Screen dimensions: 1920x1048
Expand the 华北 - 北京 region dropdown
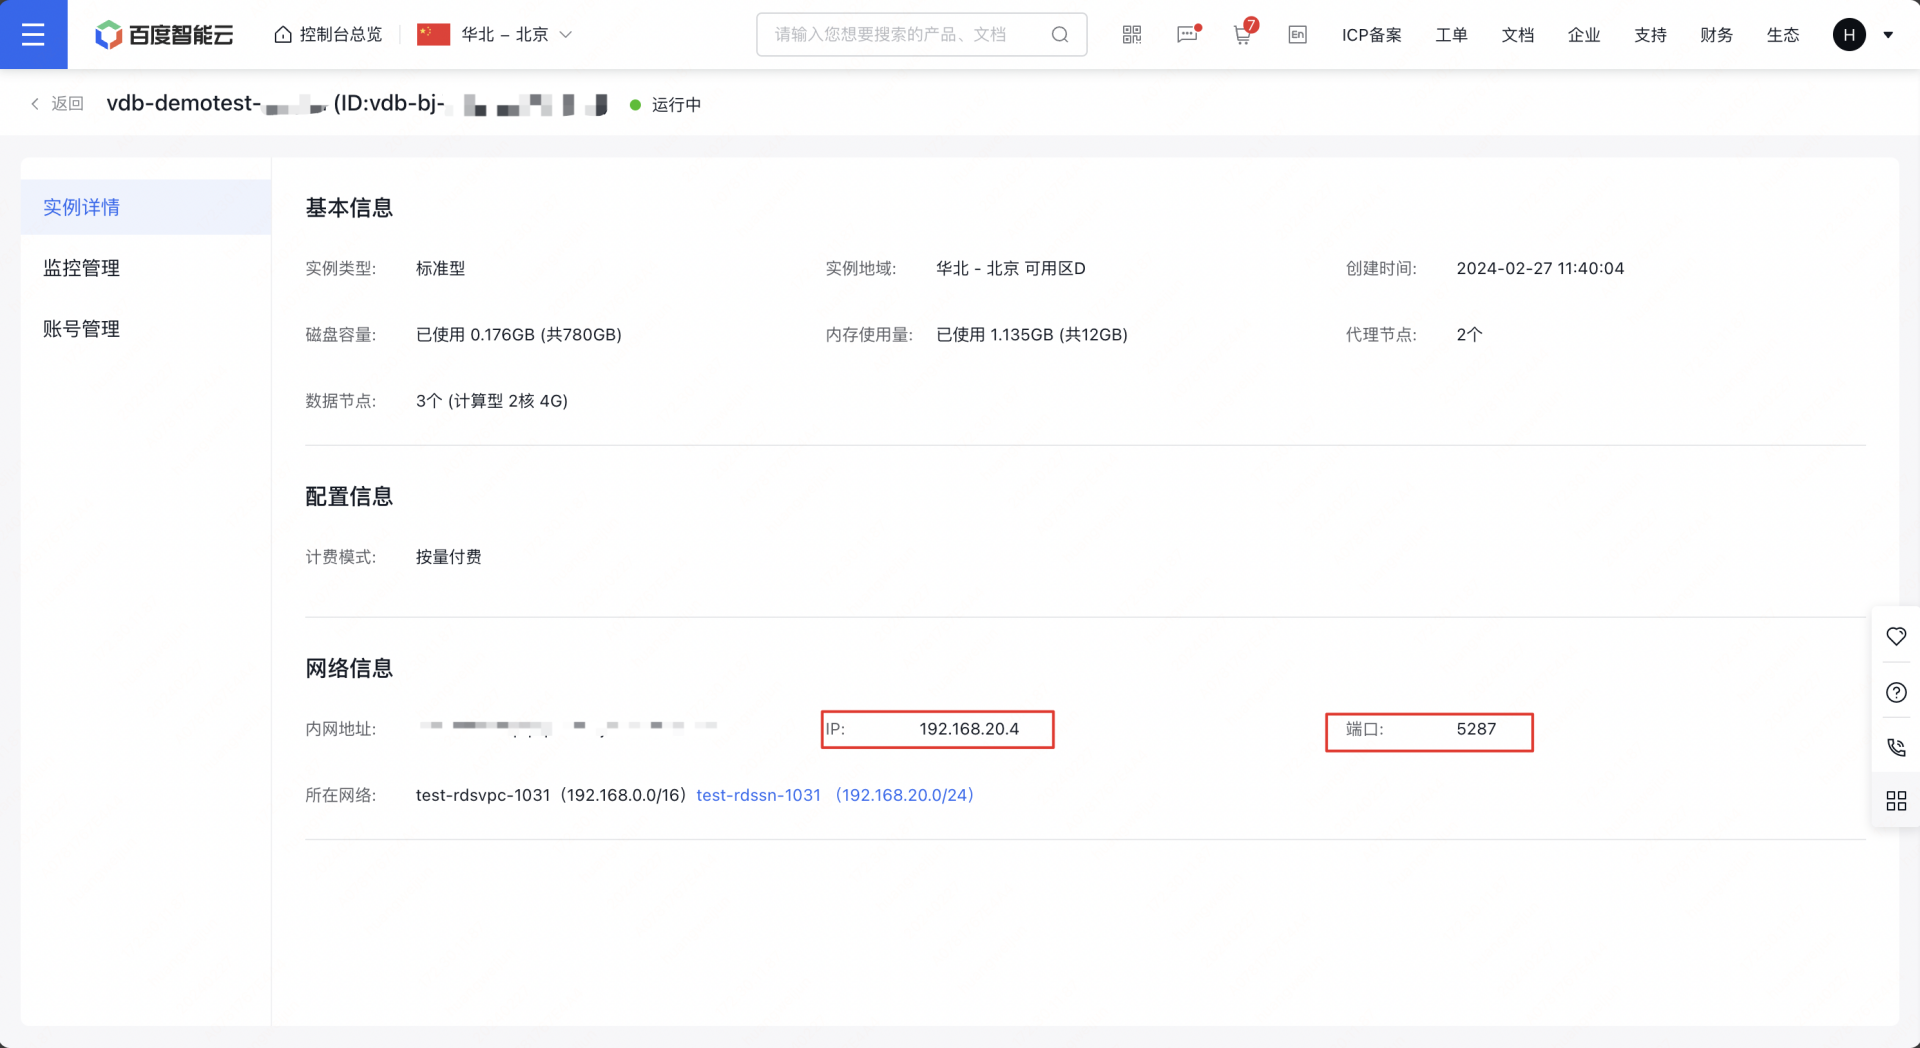495,35
